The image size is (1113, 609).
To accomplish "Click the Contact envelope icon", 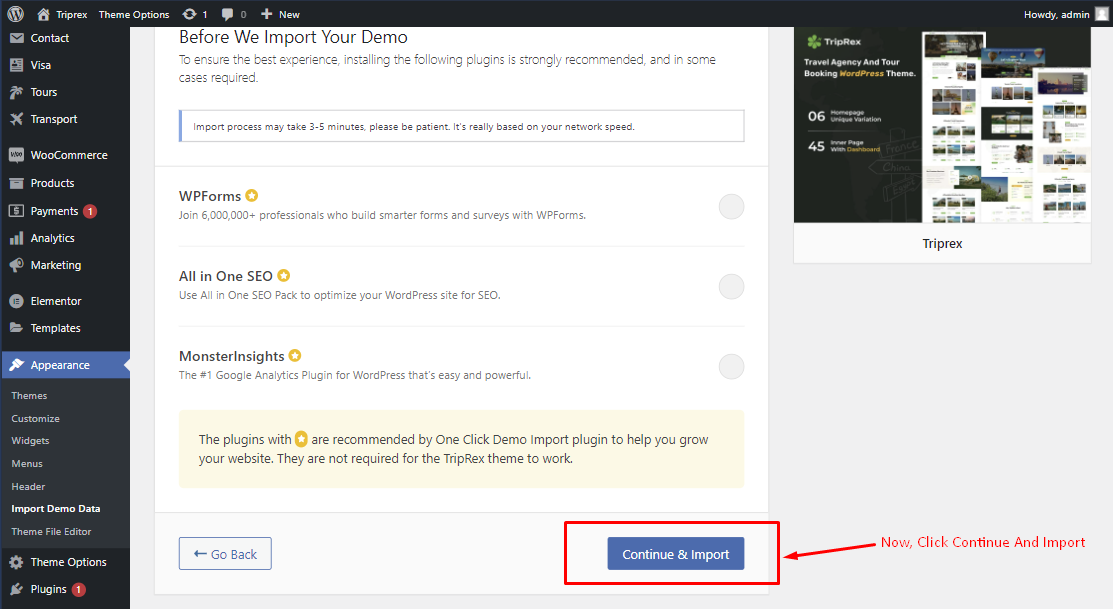I will point(17,38).
